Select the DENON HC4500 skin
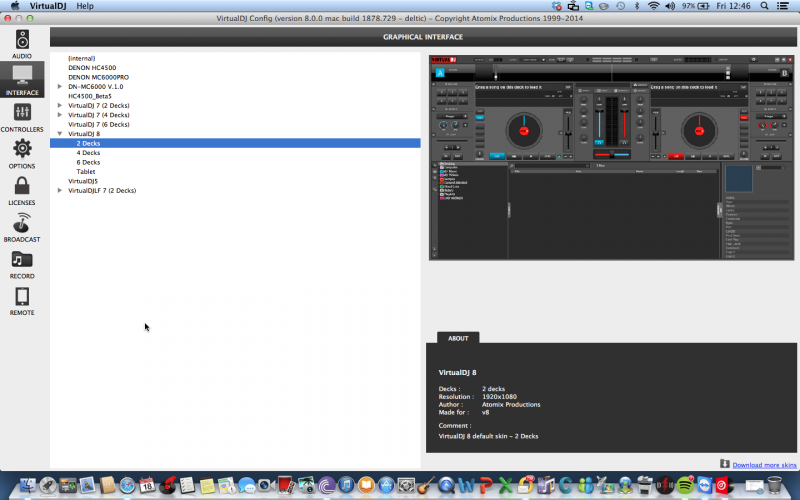 [92, 67]
